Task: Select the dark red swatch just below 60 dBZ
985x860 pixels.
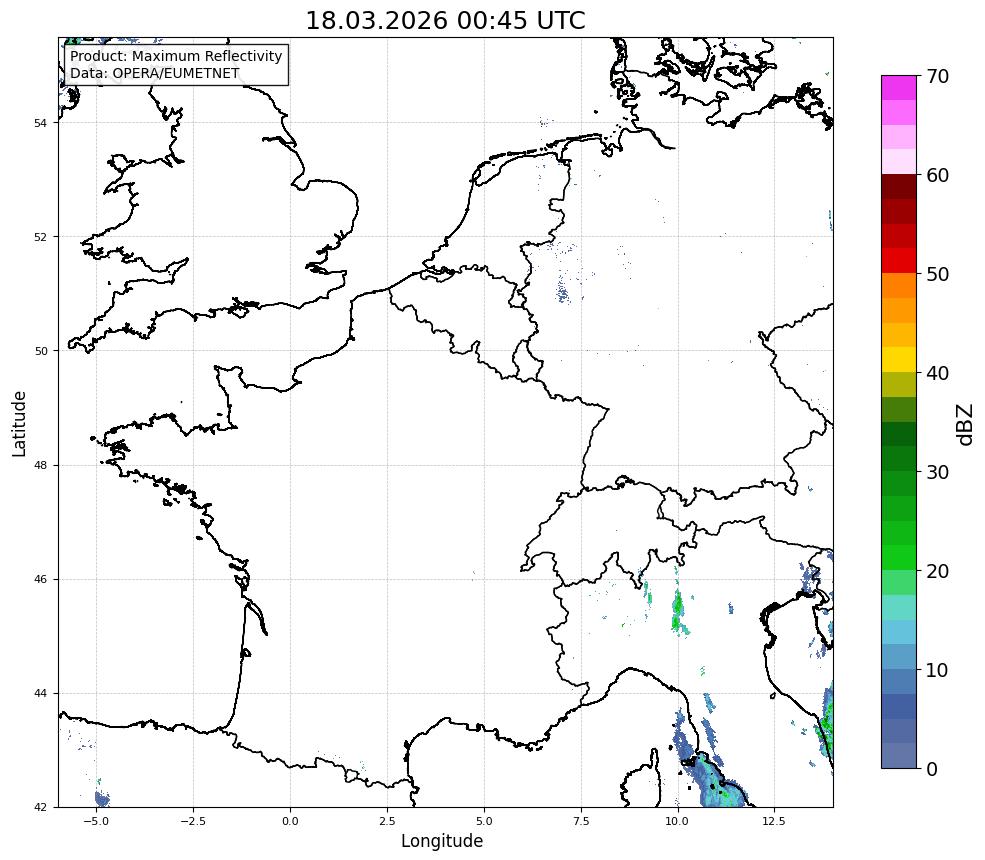Action: pyautogui.click(x=899, y=187)
